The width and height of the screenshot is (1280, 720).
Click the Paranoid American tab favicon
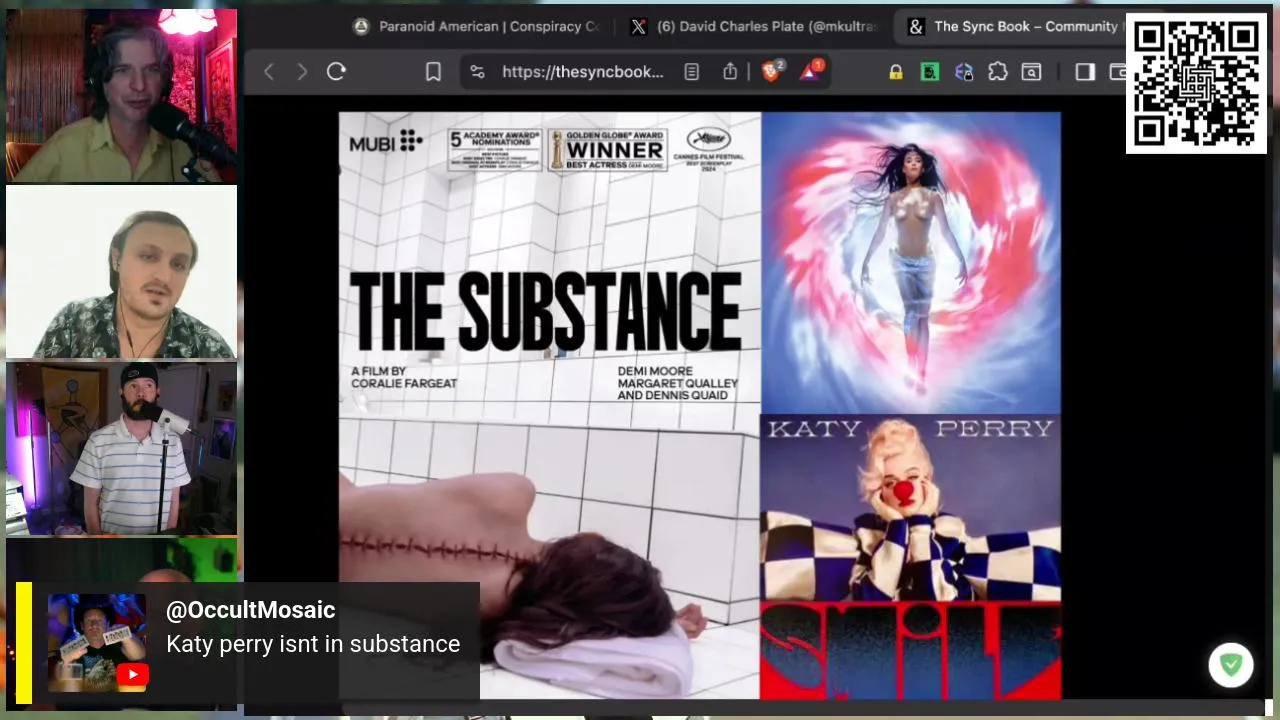click(361, 27)
